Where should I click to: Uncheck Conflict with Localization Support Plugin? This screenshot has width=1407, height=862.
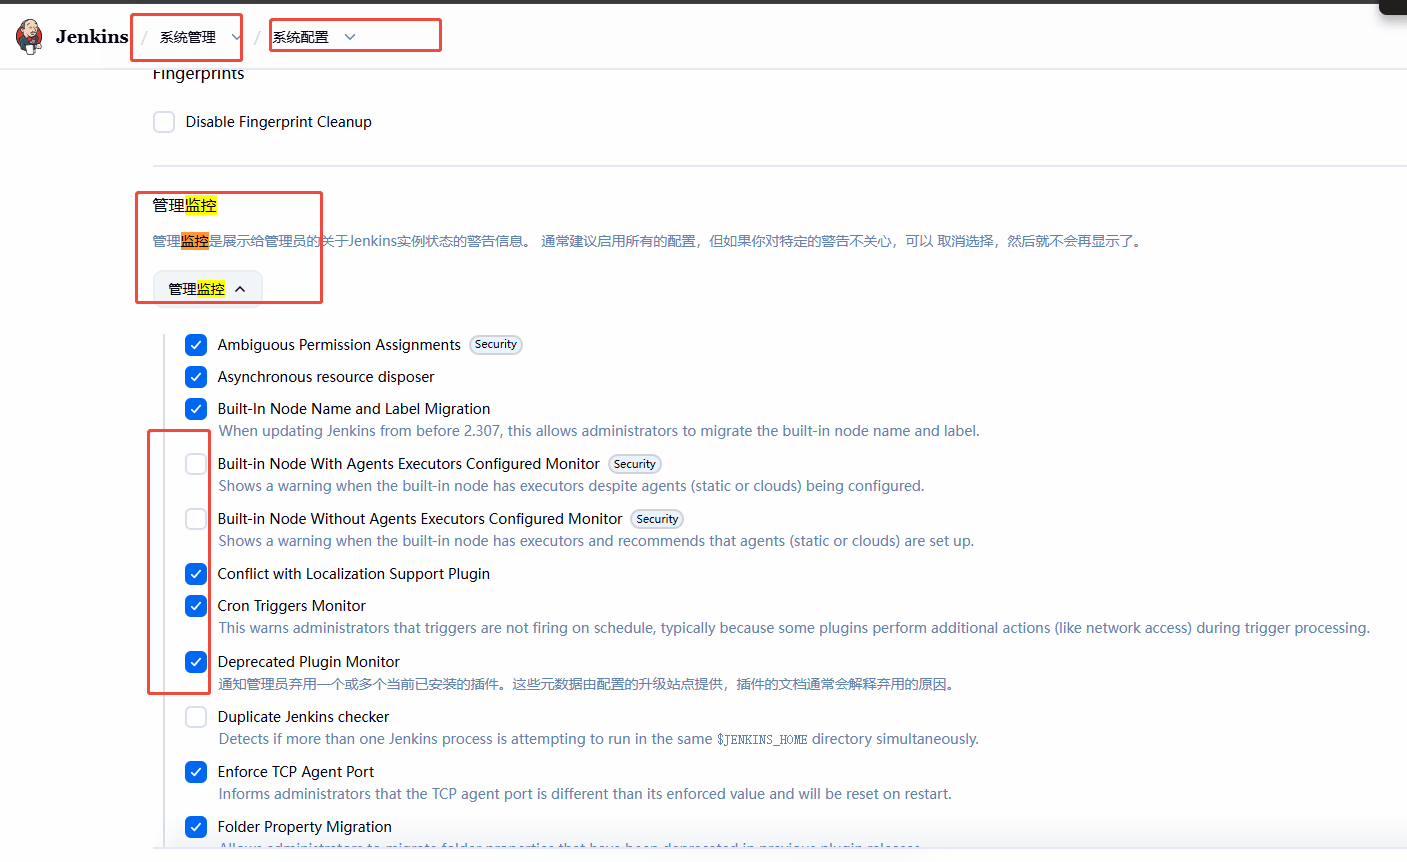[196, 574]
